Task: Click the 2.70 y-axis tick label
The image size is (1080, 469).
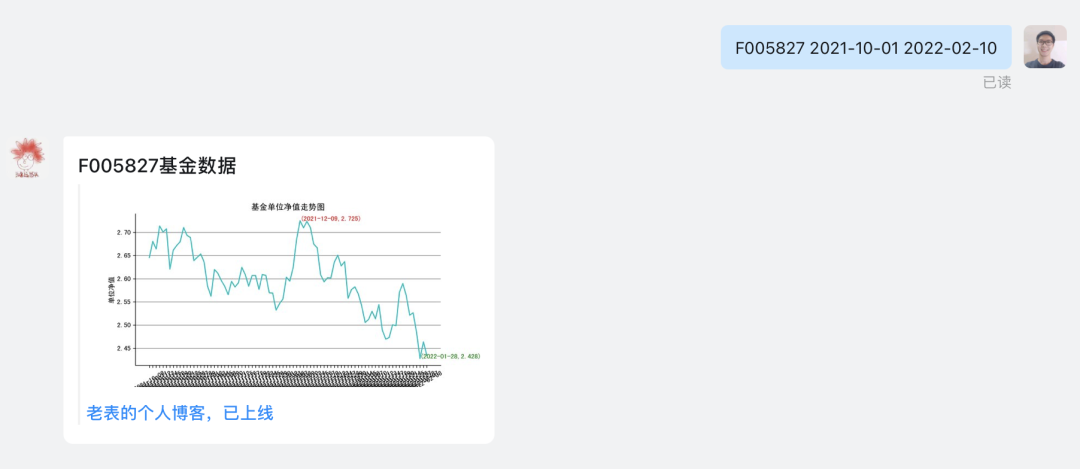Action: coord(124,233)
